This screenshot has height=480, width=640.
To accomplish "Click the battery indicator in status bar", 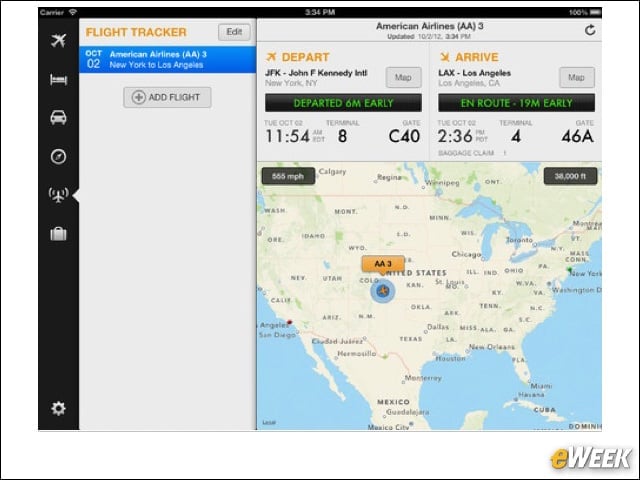I will (596, 12).
